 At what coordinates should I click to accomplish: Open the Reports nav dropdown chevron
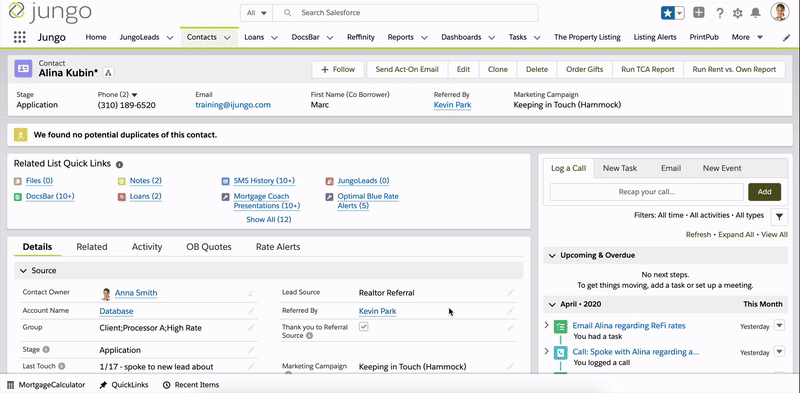(424, 38)
